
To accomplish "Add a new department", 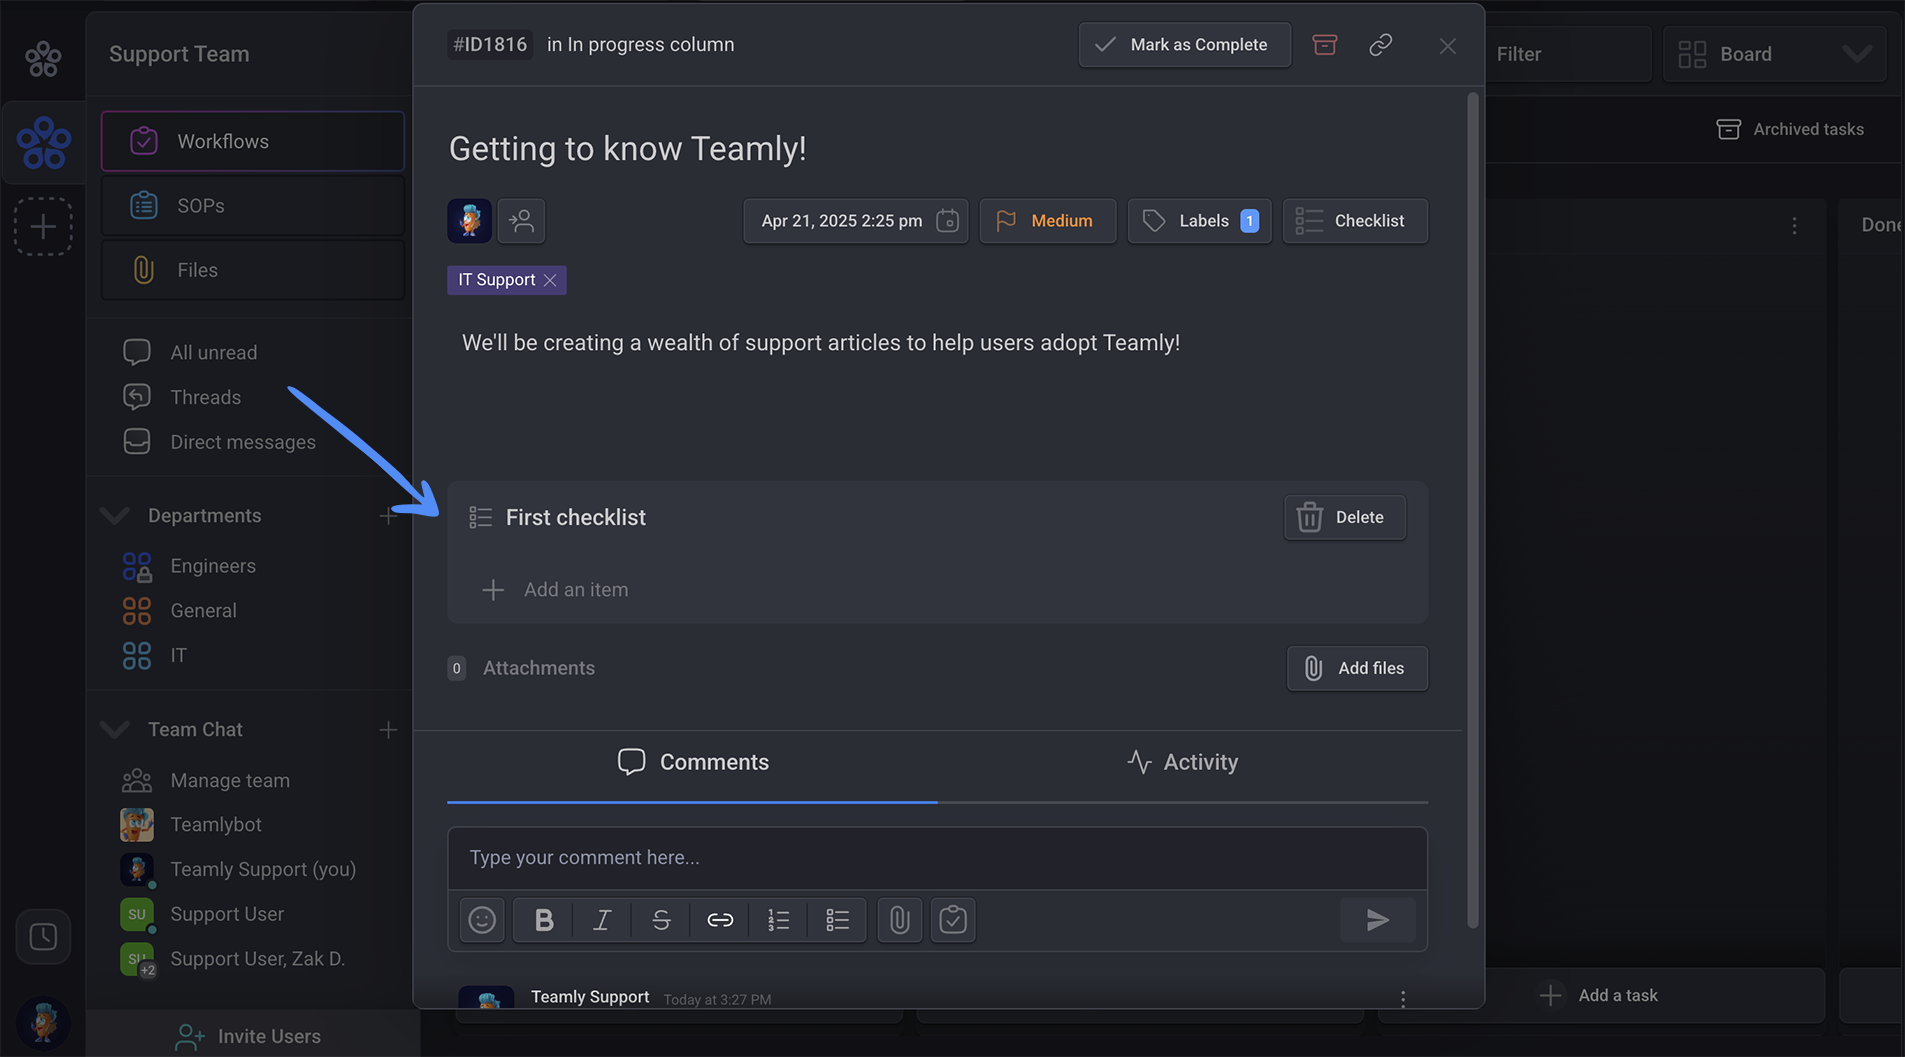I will 388,516.
